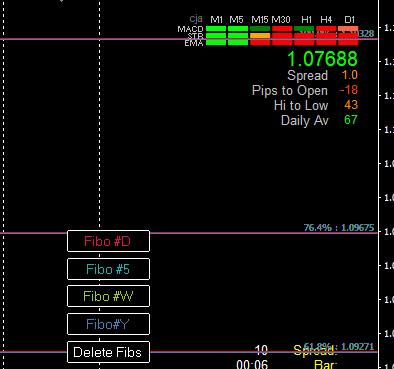Click the dark green MACD M15 signal cell

(x=260, y=29)
